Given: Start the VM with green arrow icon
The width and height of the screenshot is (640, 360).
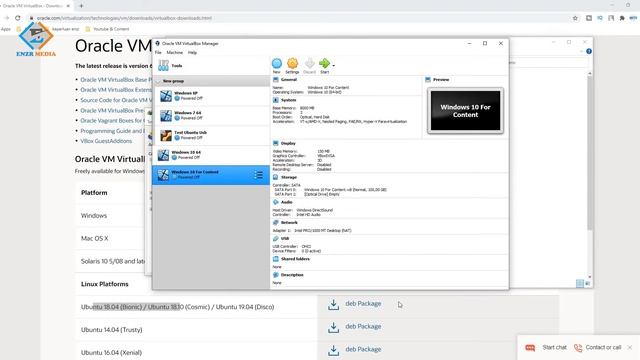Looking at the screenshot, I should pyautogui.click(x=324, y=63).
